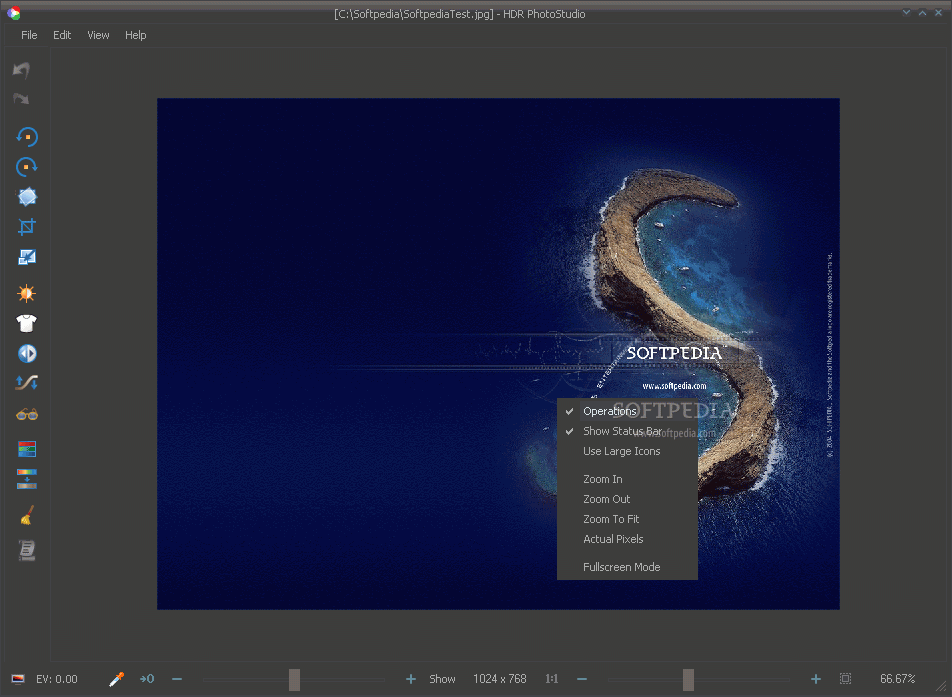Increase exposure with the plus button

(411, 679)
